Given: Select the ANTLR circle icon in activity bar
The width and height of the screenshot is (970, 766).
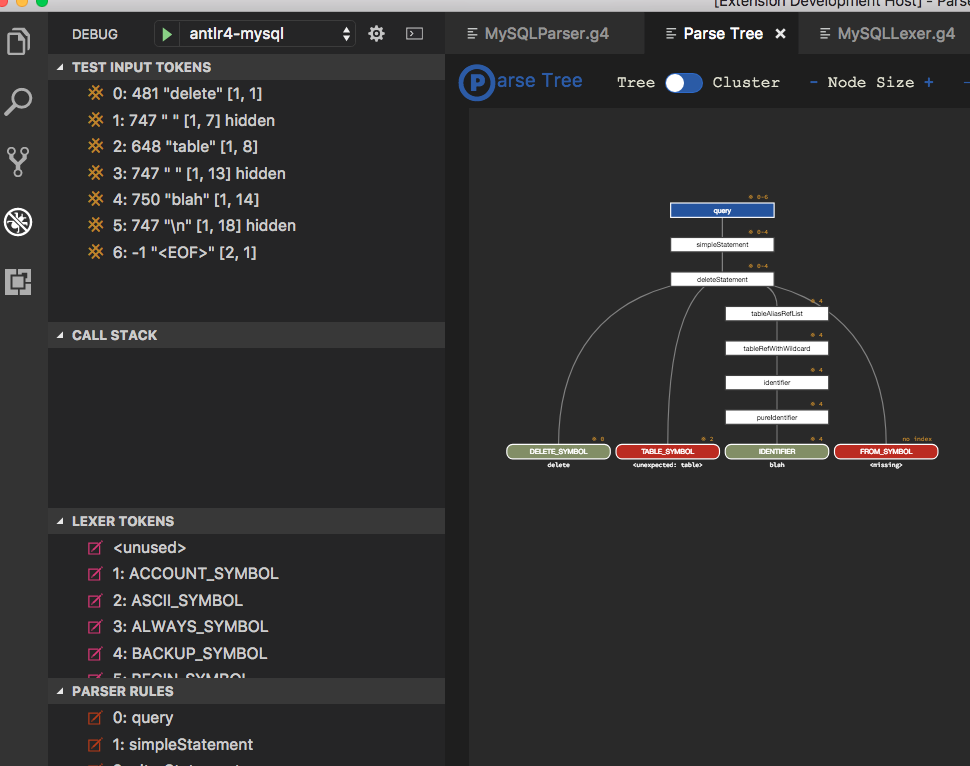Looking at the screenshot, I should pos(18,222).
